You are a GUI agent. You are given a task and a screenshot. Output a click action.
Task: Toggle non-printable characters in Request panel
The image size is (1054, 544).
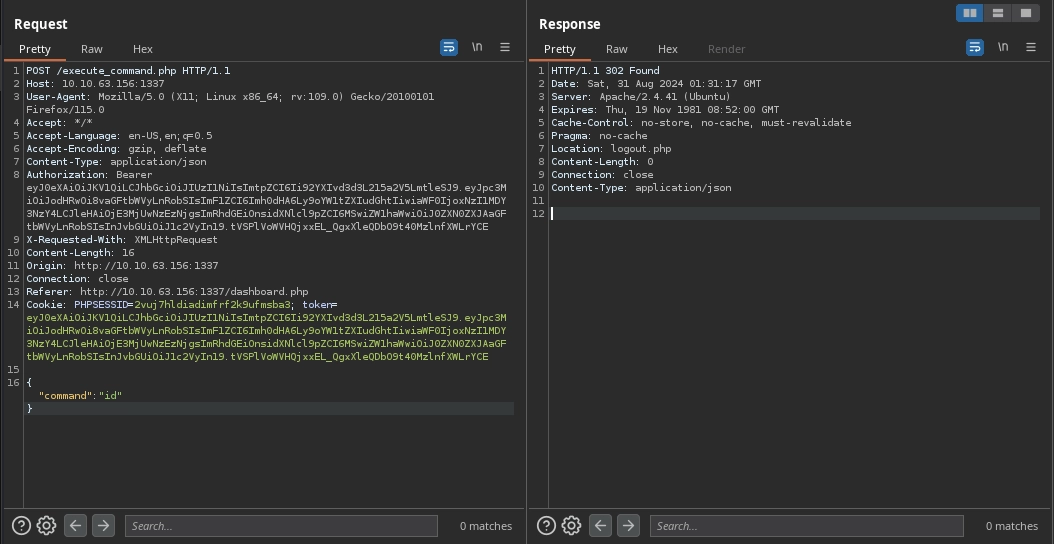477,47
